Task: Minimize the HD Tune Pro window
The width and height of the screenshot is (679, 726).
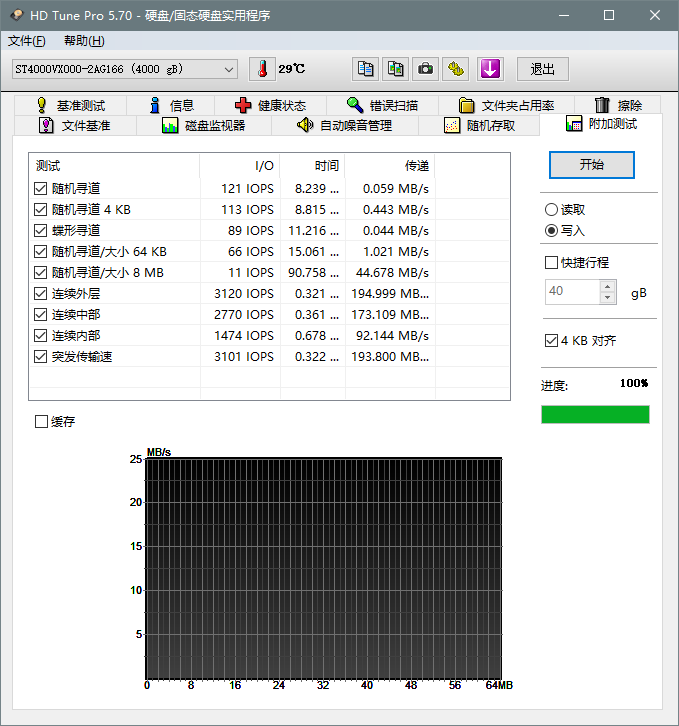Action: [x=564, y=15]
